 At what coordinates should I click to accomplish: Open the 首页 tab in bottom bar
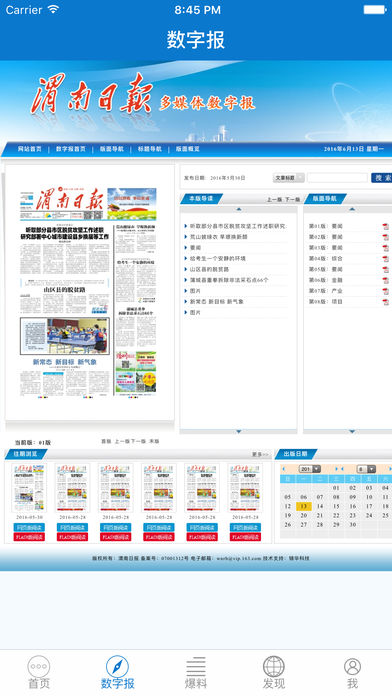(x=39, y=672)
